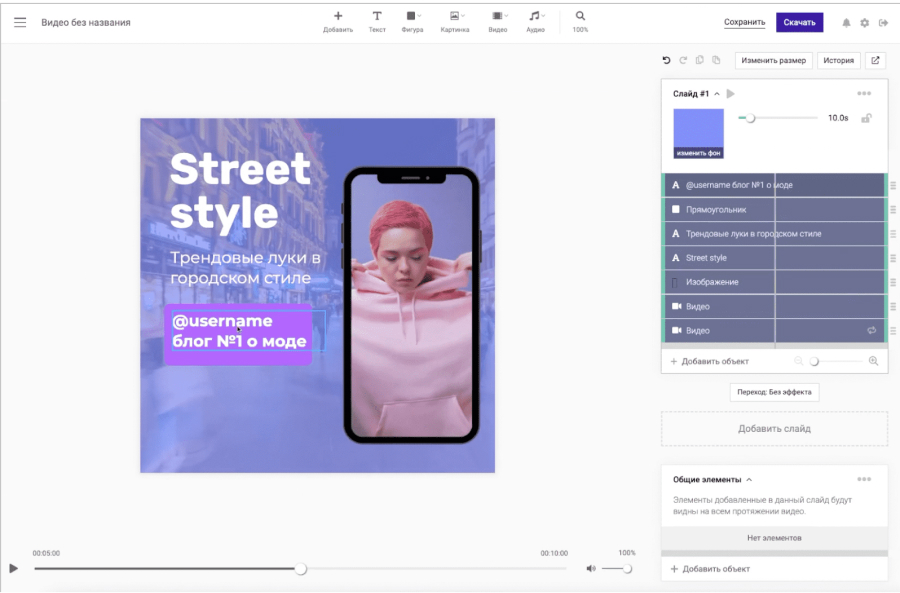Select the phone mockup image on canvas
The height and width of the screenshot is (593, 900).
(x=412, y=305)
